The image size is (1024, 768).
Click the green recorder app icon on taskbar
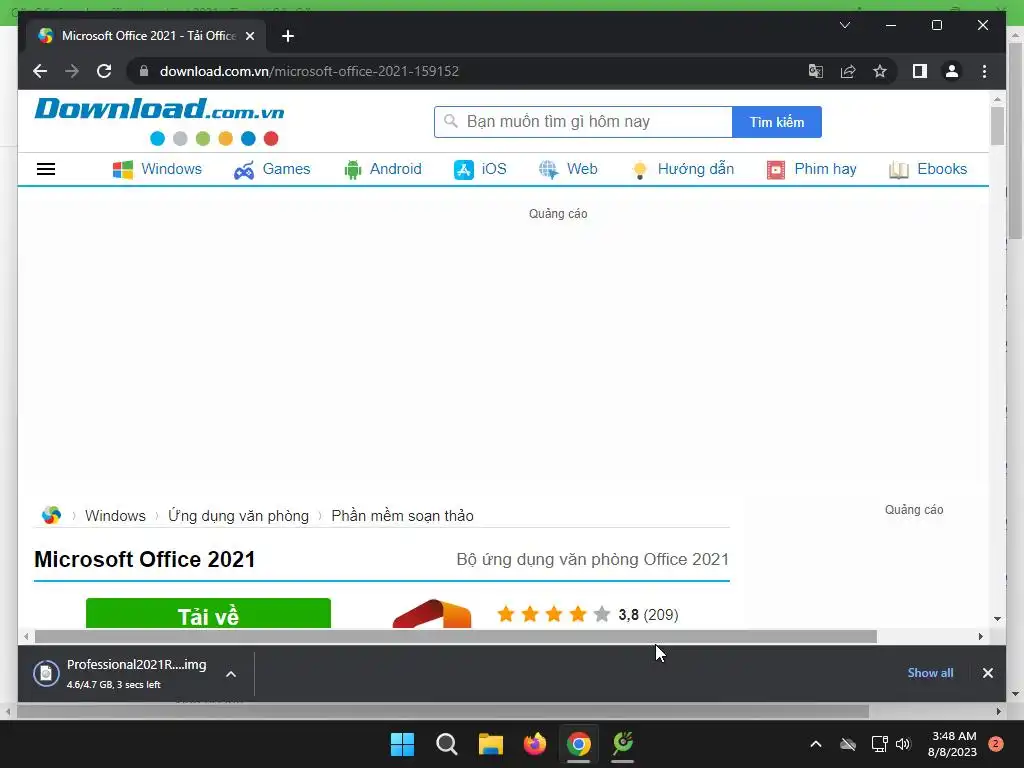click(x=623, y=744)
